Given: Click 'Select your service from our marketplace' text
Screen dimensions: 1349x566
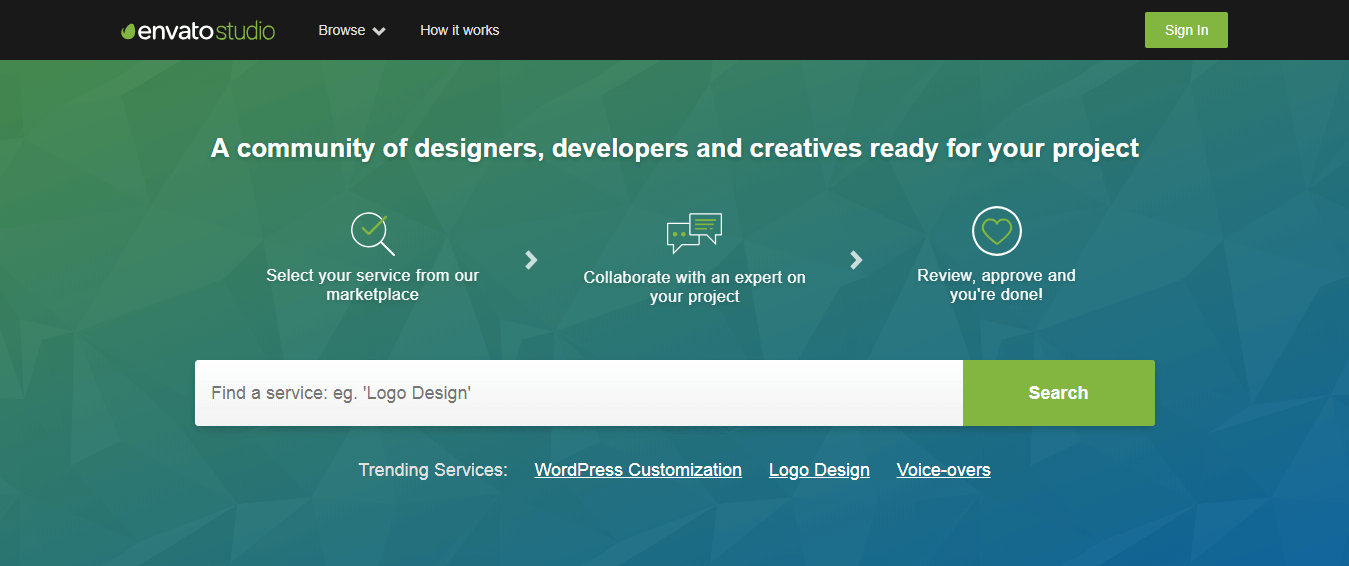Looking at the screenshot, I should tap(373, 285).
